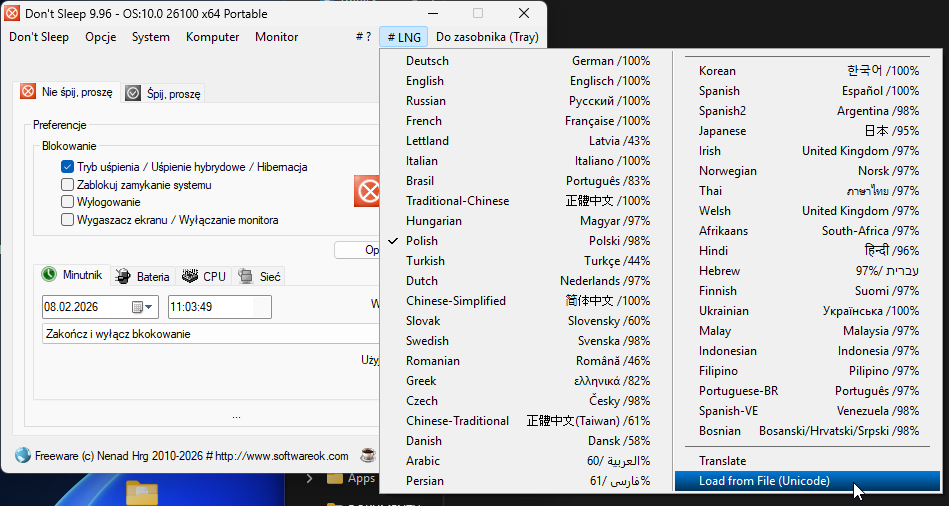The height and width of the screenshot is (506, 949).
Task: Select the Minutnik tab
Action: 73,275
